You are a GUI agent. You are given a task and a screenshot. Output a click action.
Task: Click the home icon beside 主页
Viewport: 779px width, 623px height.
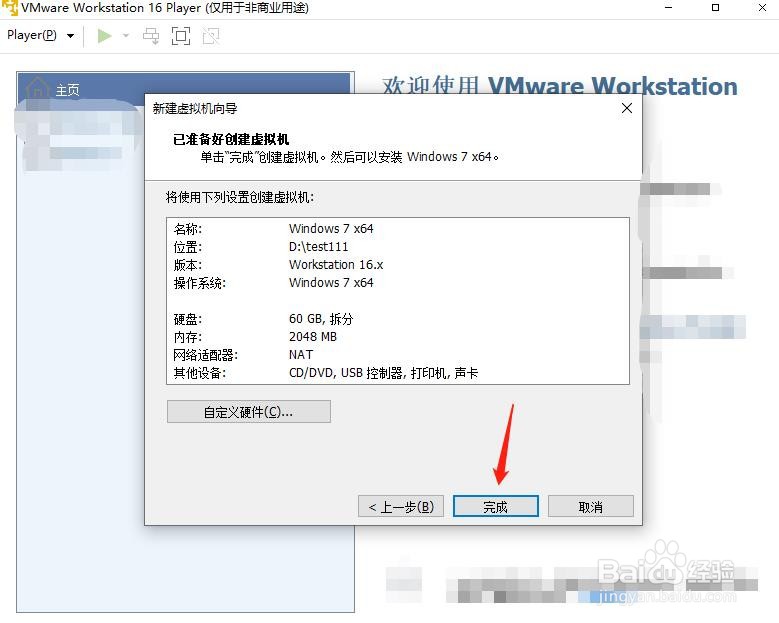pyautogui.click(x=38, y=88)
